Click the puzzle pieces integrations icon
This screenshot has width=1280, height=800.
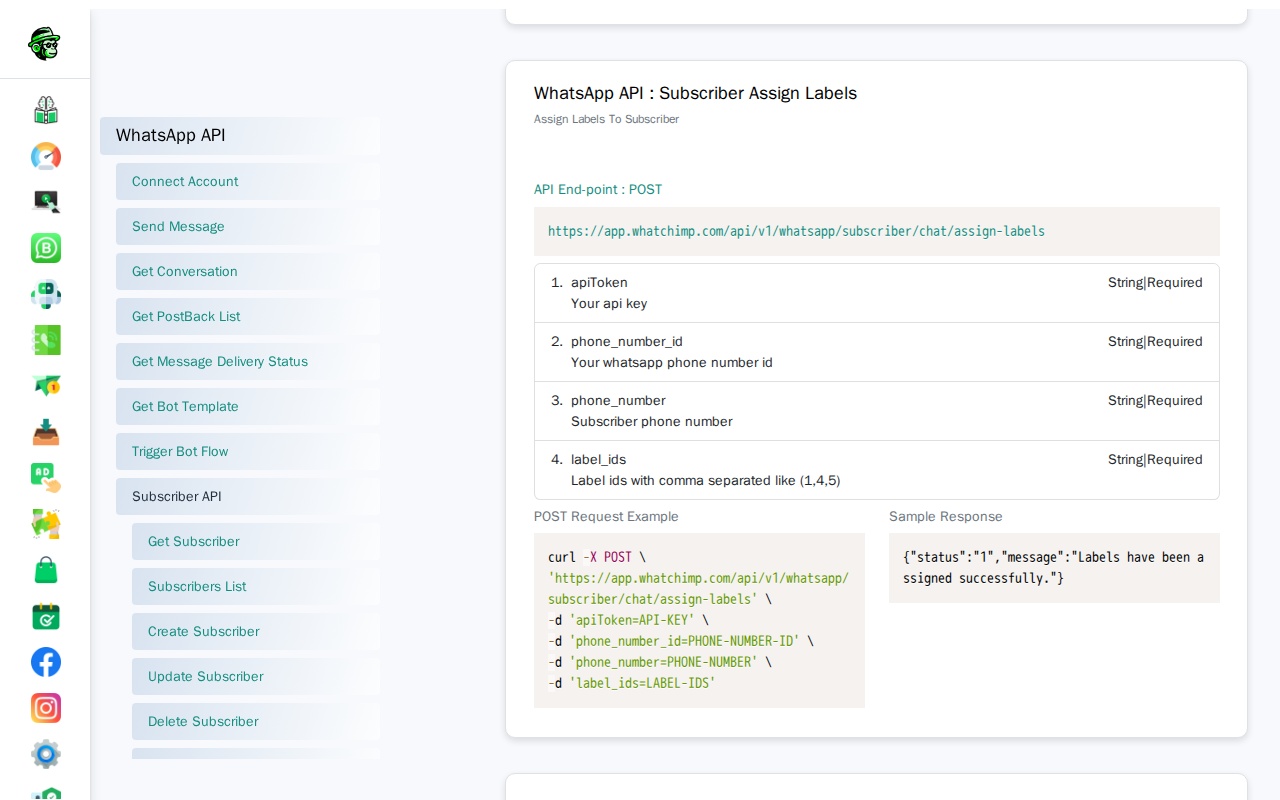point(46,524)
